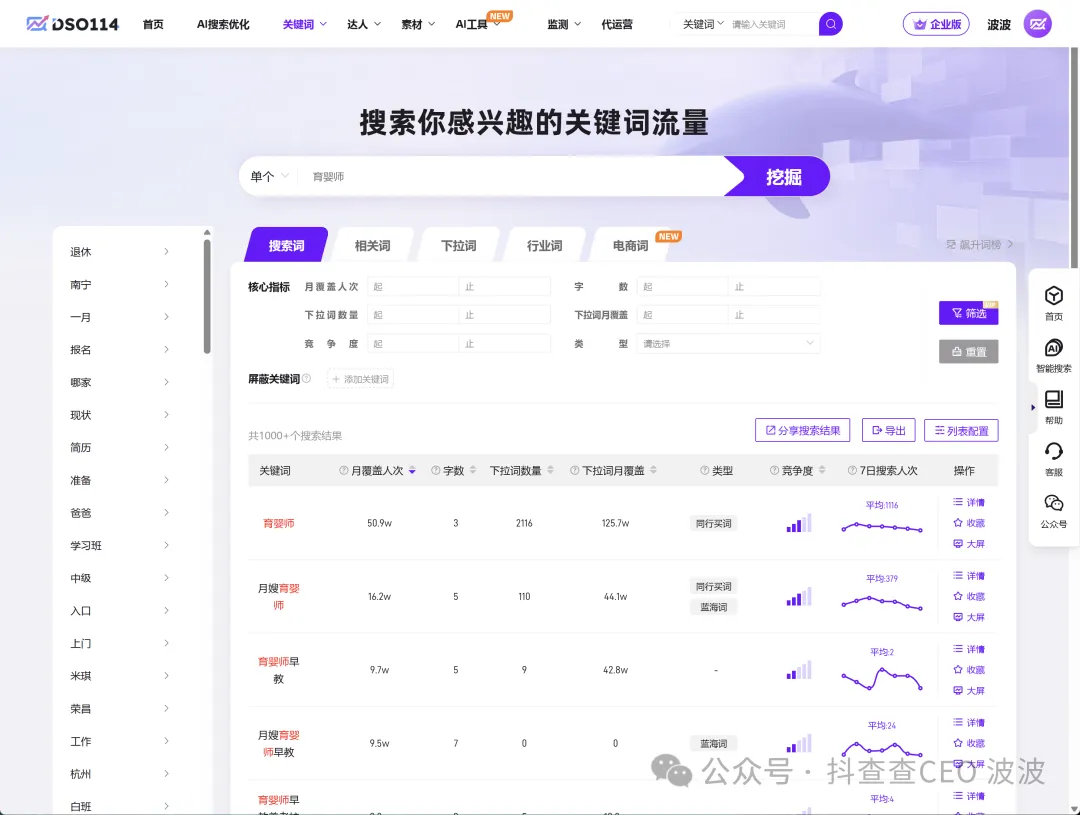Click the DSO114 logo
1080x815 pixels.
click(72, 24)
